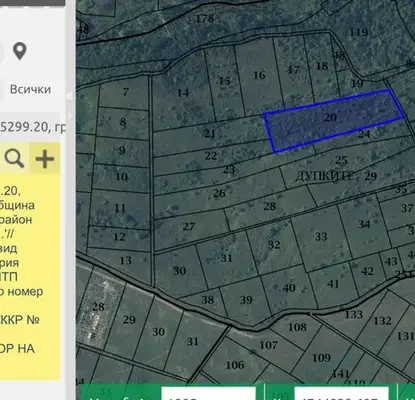Click parcel 178 at top of map
This screenshot has width=415, height=400.
pyautogui.click(x=205, y=18)
